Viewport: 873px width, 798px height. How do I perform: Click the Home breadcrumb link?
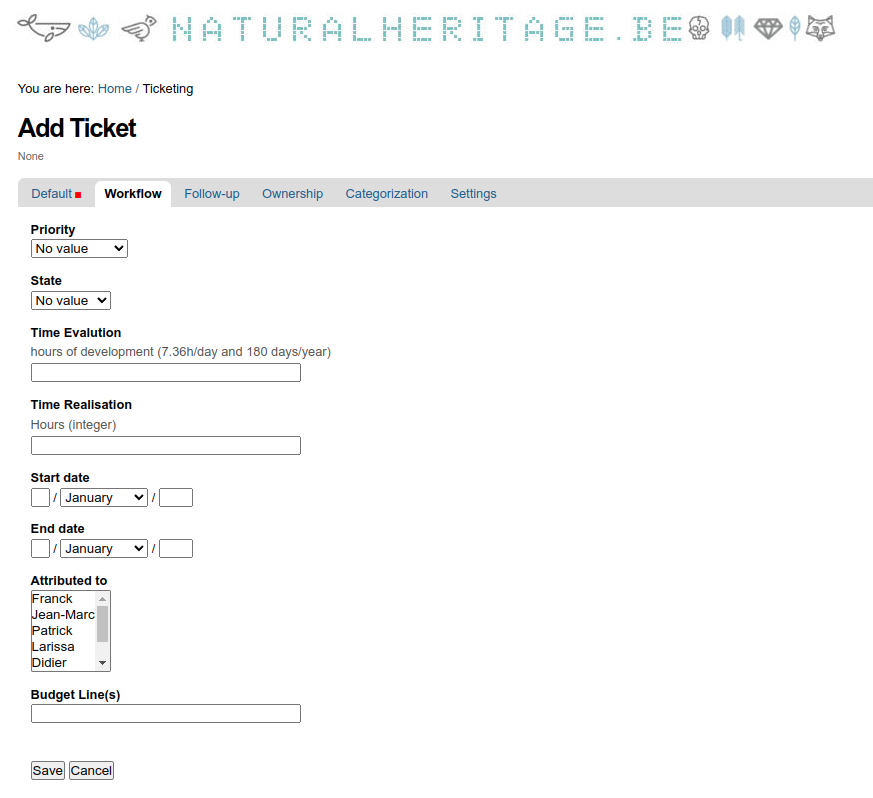point(114,89)
